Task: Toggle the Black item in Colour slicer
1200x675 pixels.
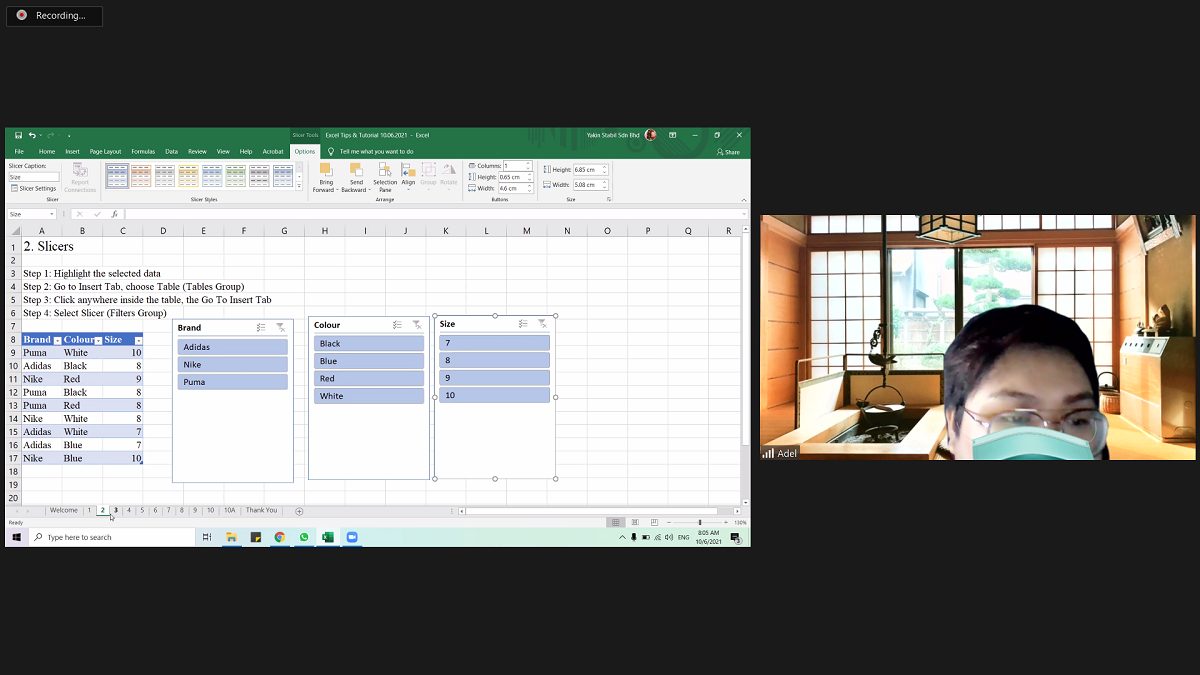Action: (x=369, y=343)
